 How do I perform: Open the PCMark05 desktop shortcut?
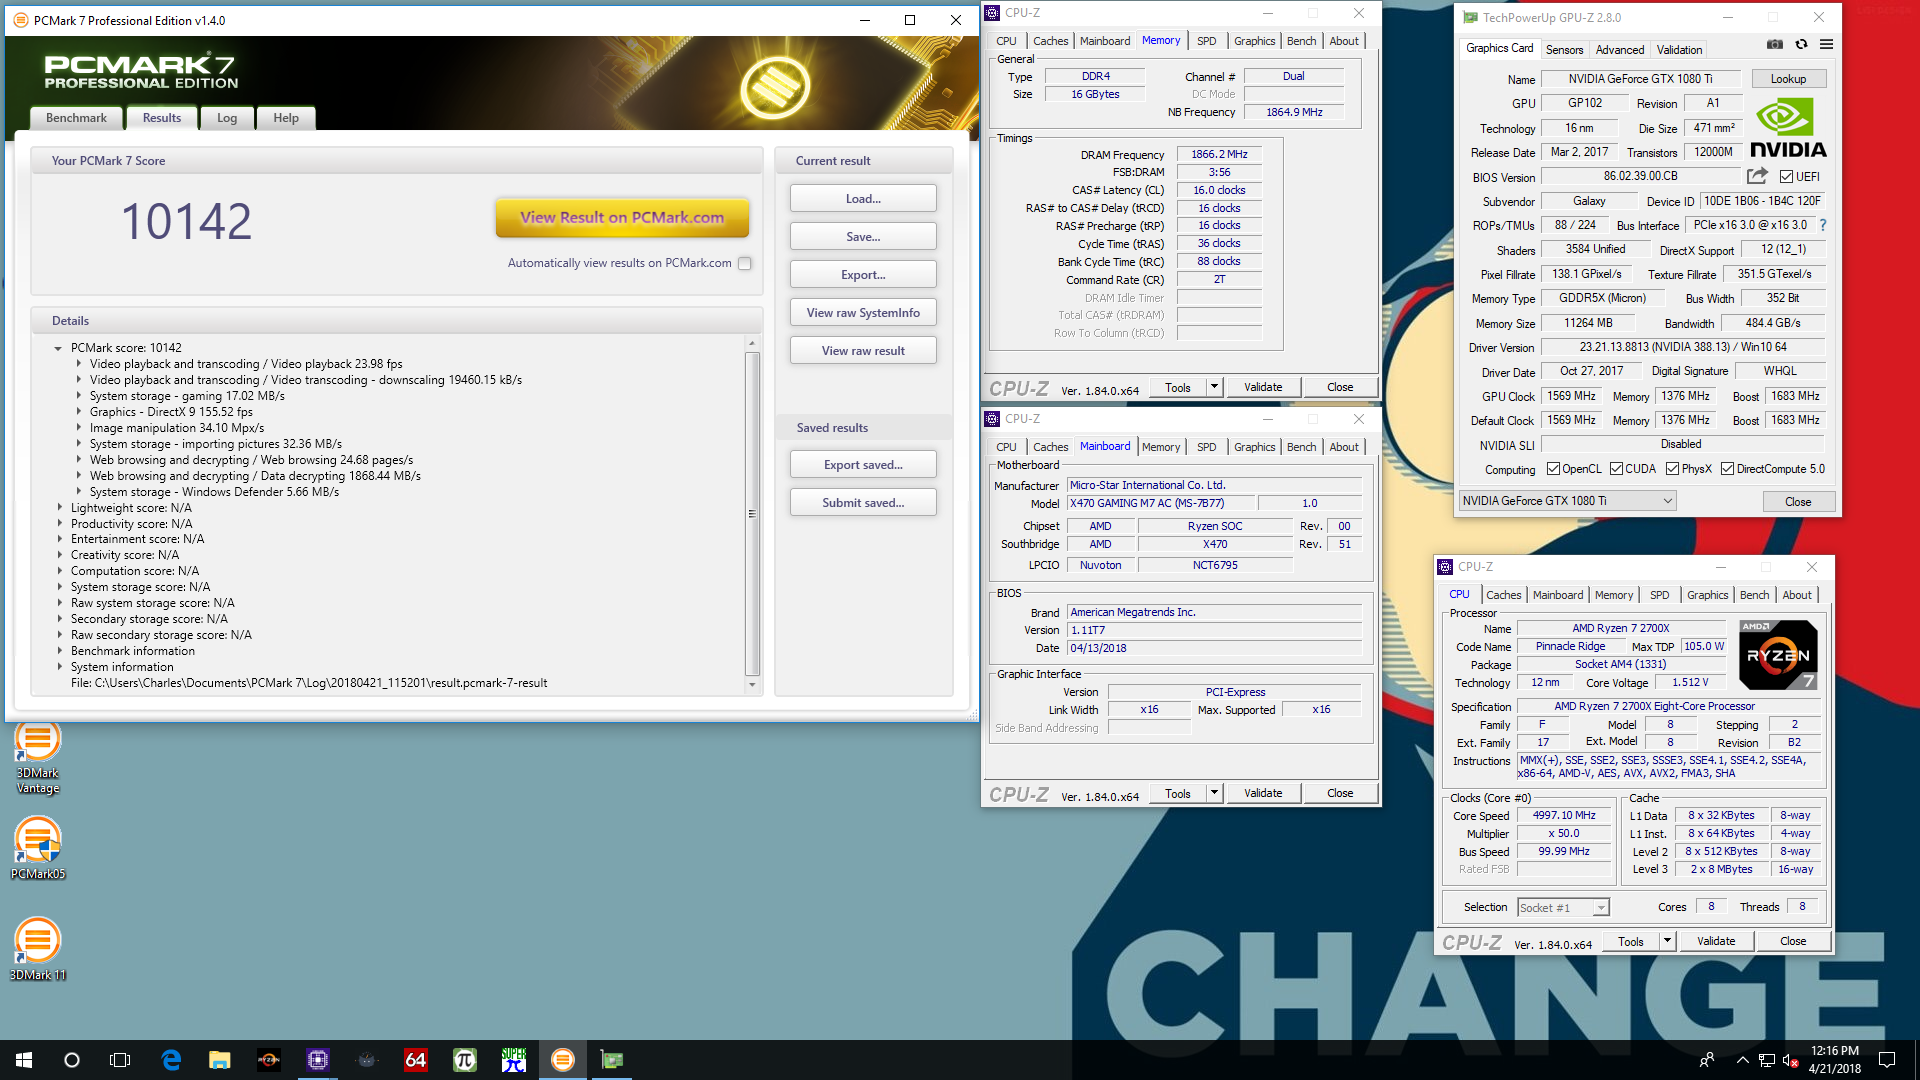pos(37,848)
